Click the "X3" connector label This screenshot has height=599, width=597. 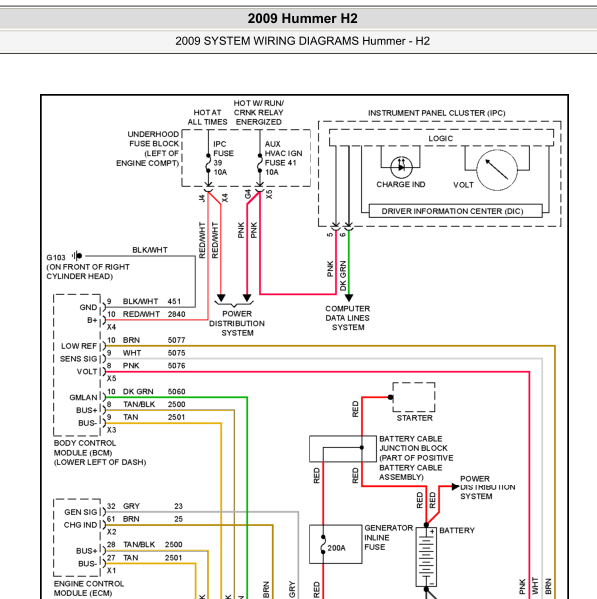(x=111, y=430)
